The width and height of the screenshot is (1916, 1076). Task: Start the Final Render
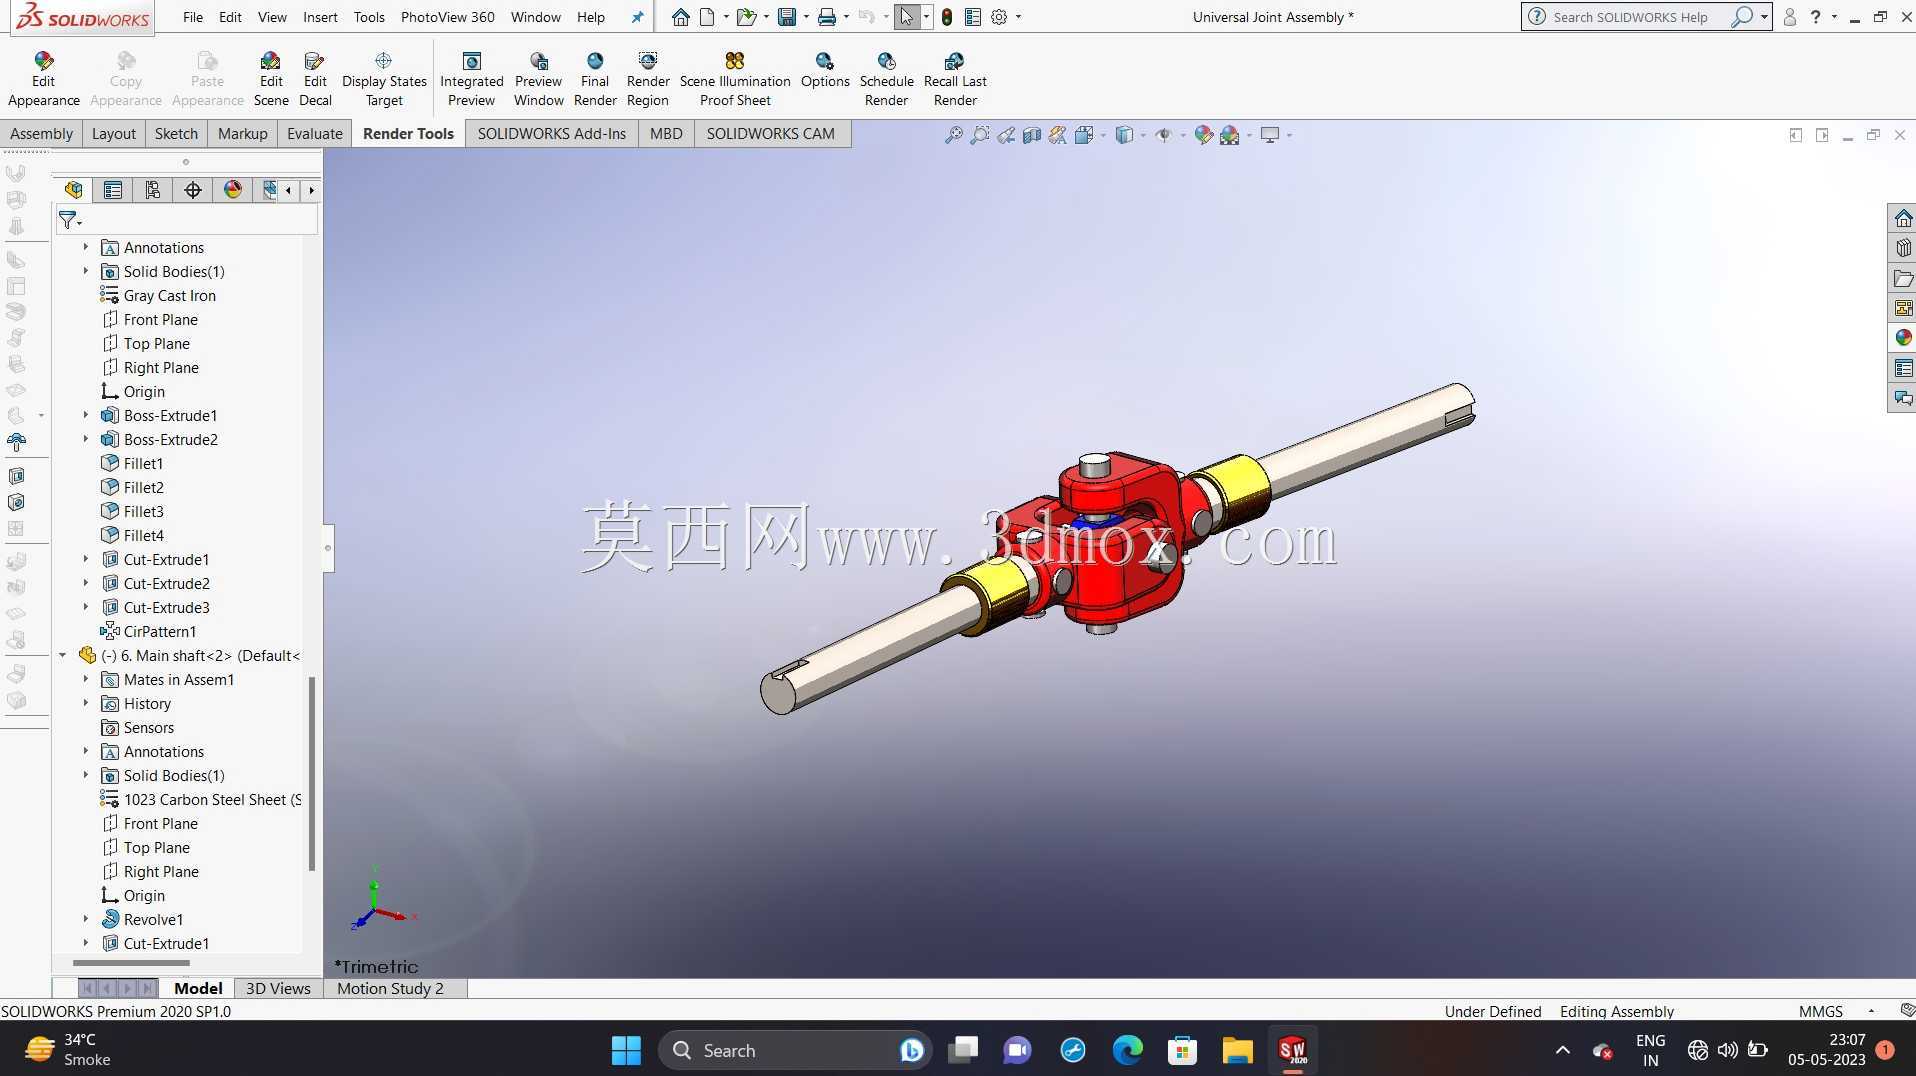(x=595, y=79)
